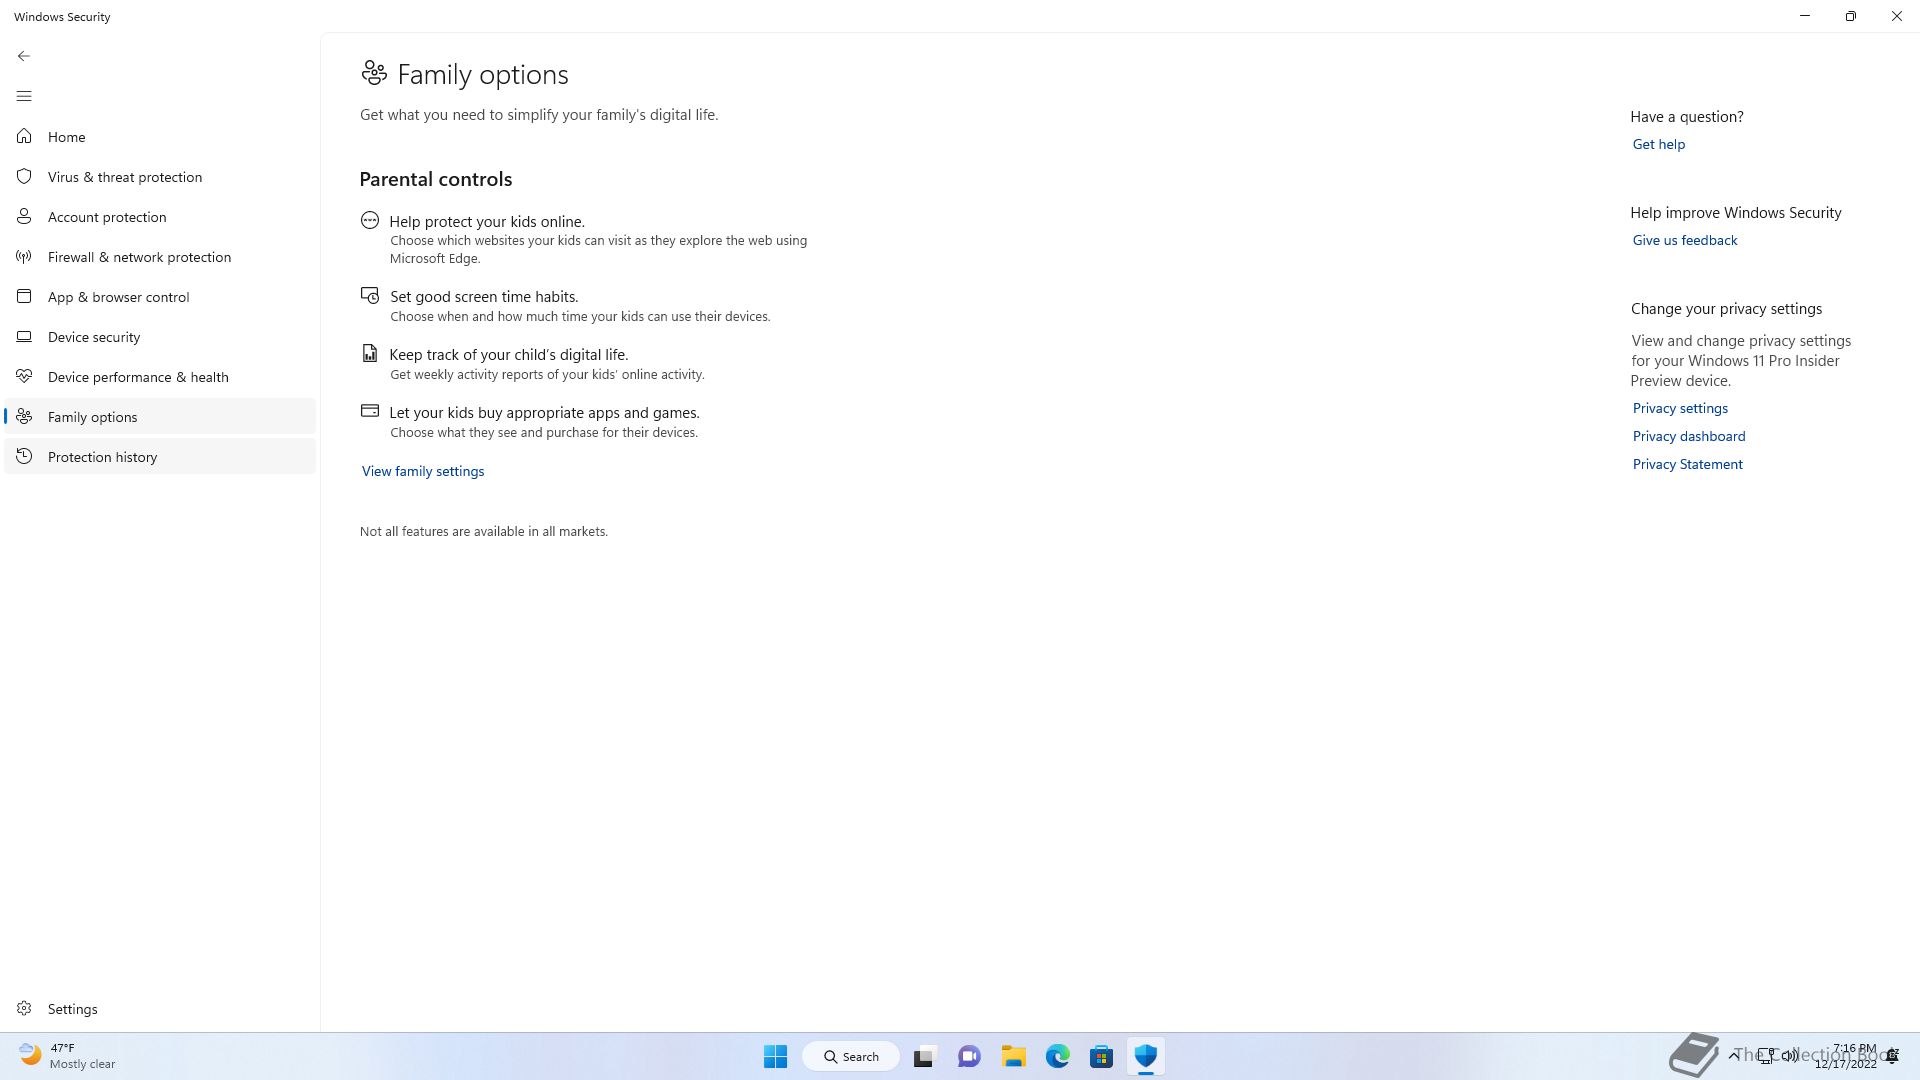1920x1080 pixels.
Task: Click Give us feedback link
Action: [x=1685, y=240]
